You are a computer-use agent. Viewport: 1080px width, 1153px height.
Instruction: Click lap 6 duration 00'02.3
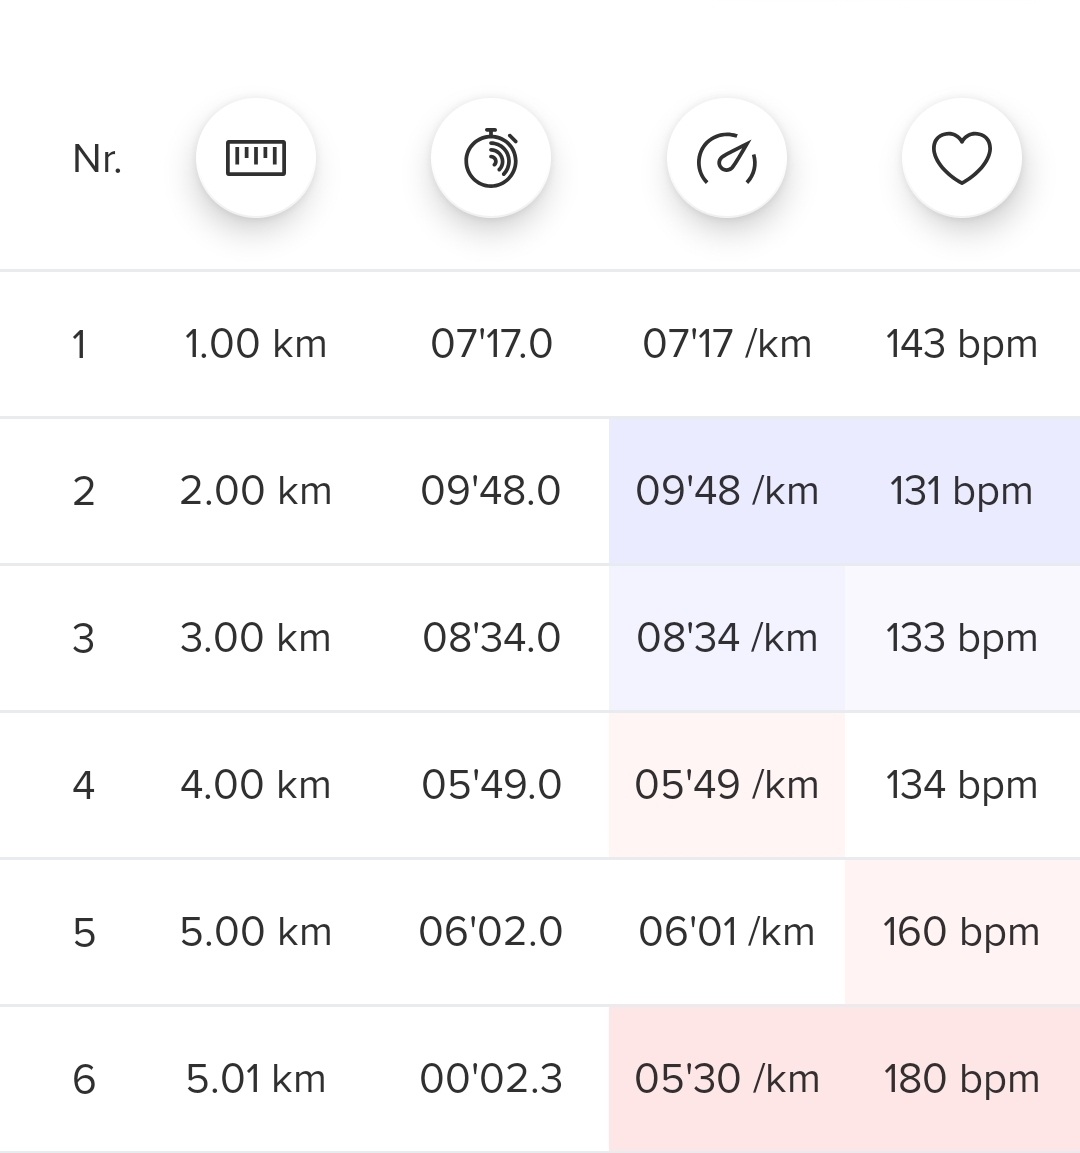[491, 1079]
